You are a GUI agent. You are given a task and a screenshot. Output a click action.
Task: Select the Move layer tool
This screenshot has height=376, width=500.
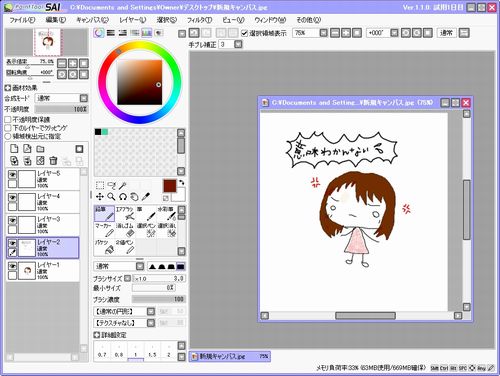click(x=100, y=197)
